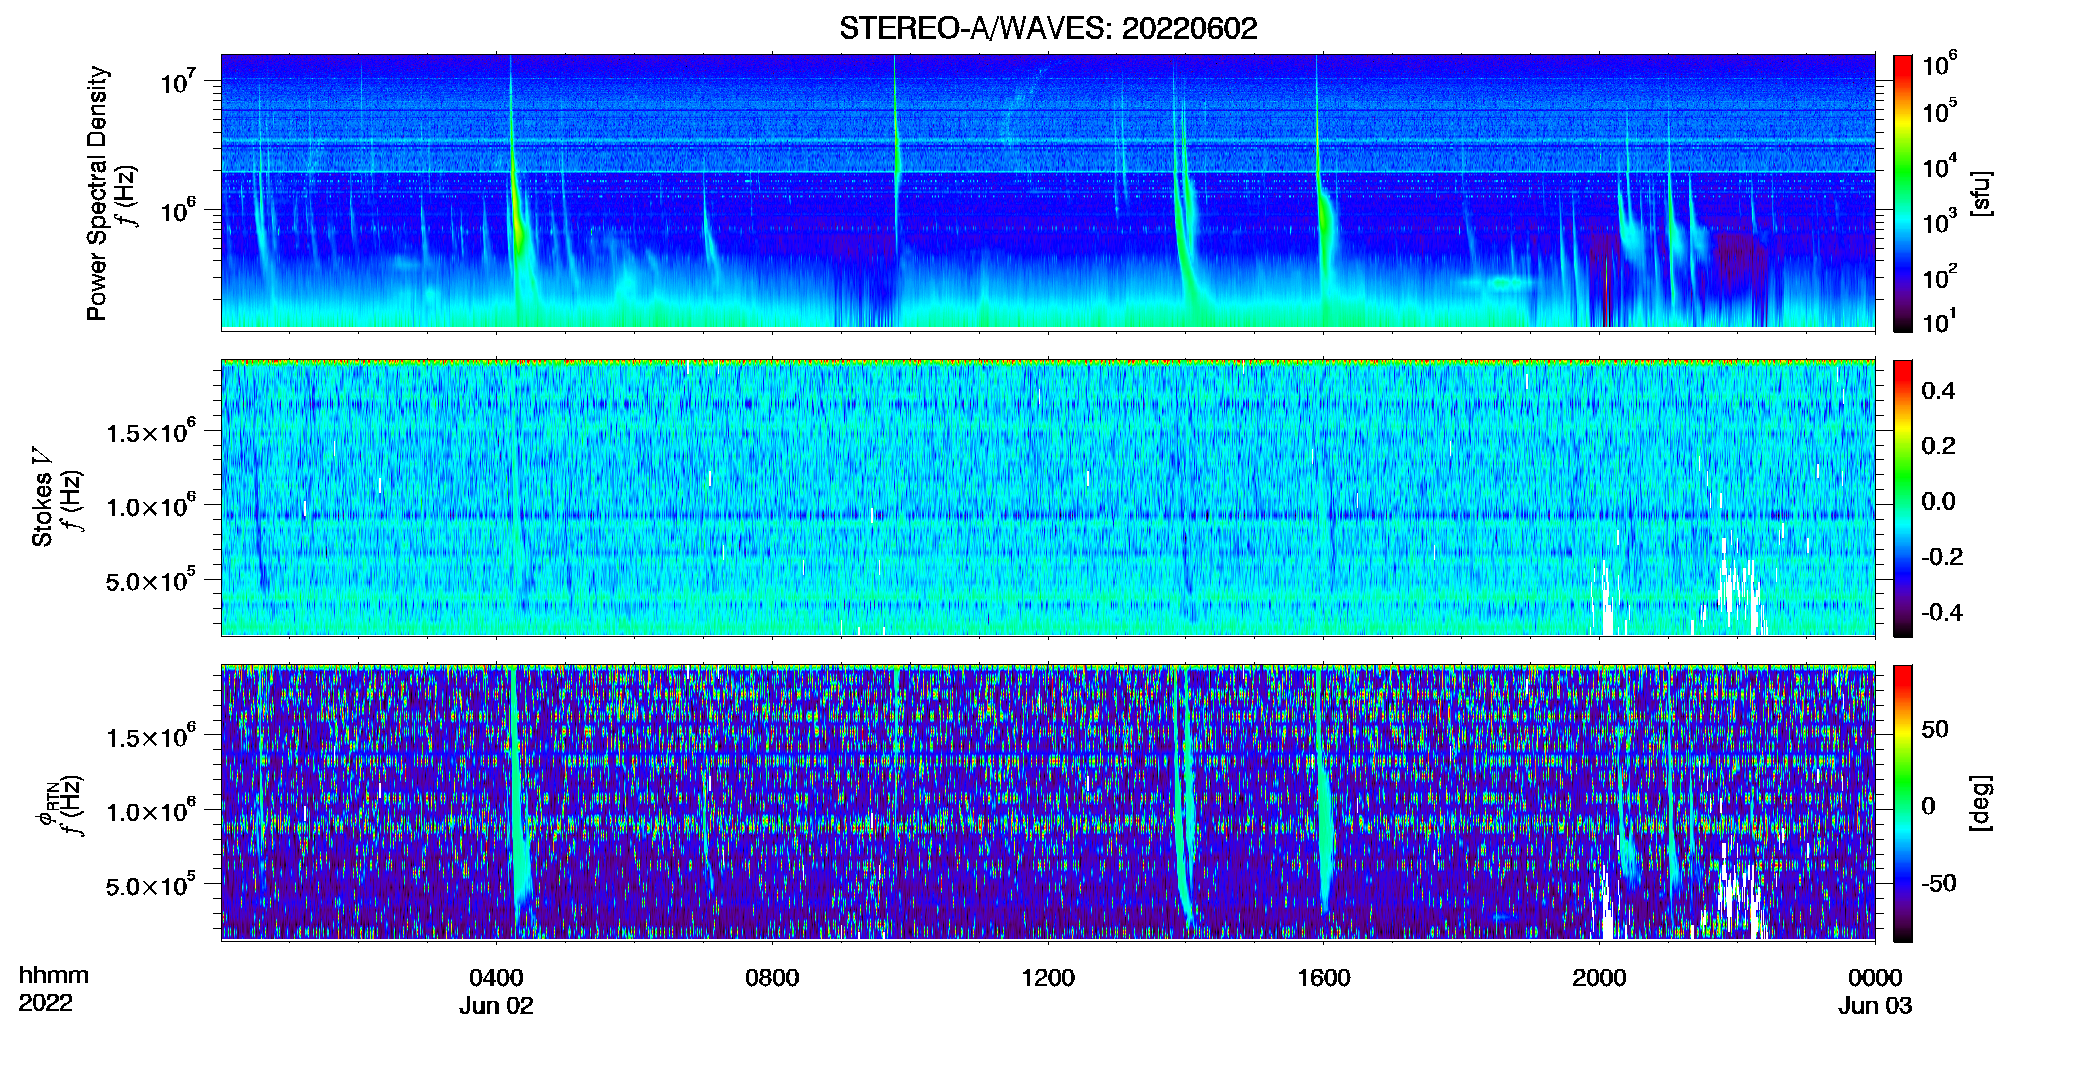Click the [sfu] colorbar unit label
The height and width of the screenshot is (1080, 2096).
(x=1981, y=193)
